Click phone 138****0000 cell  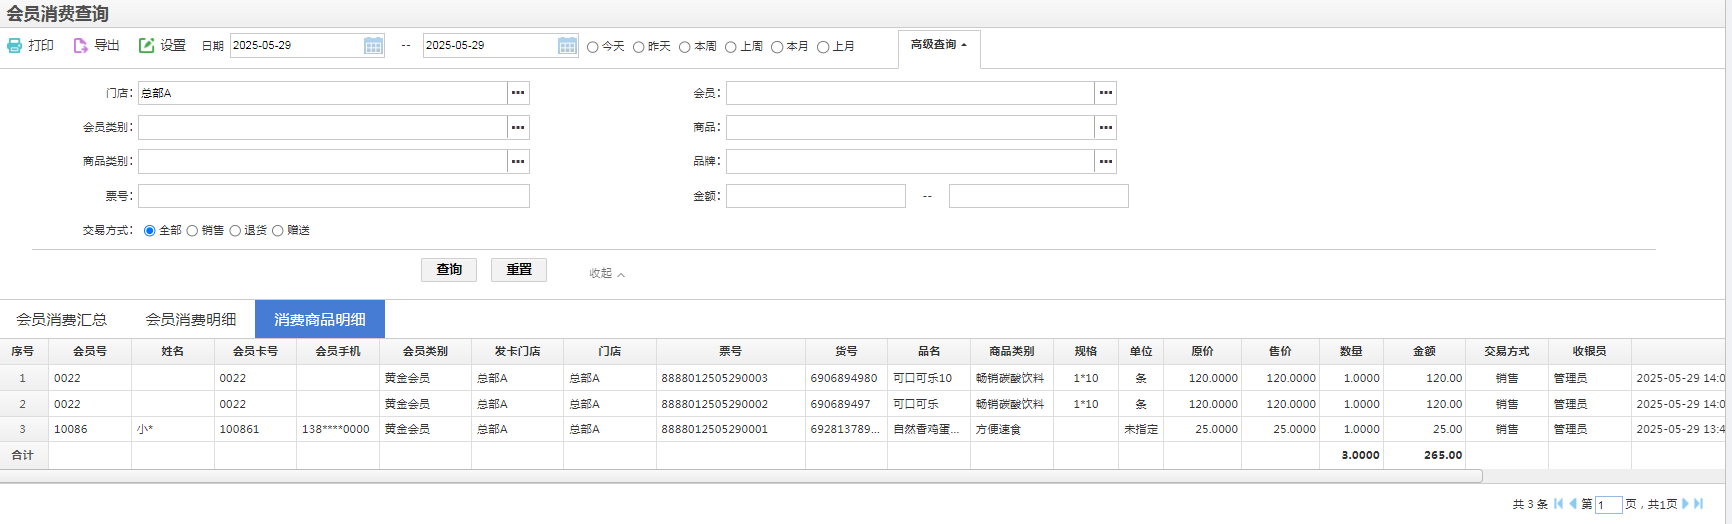point(338,429)
